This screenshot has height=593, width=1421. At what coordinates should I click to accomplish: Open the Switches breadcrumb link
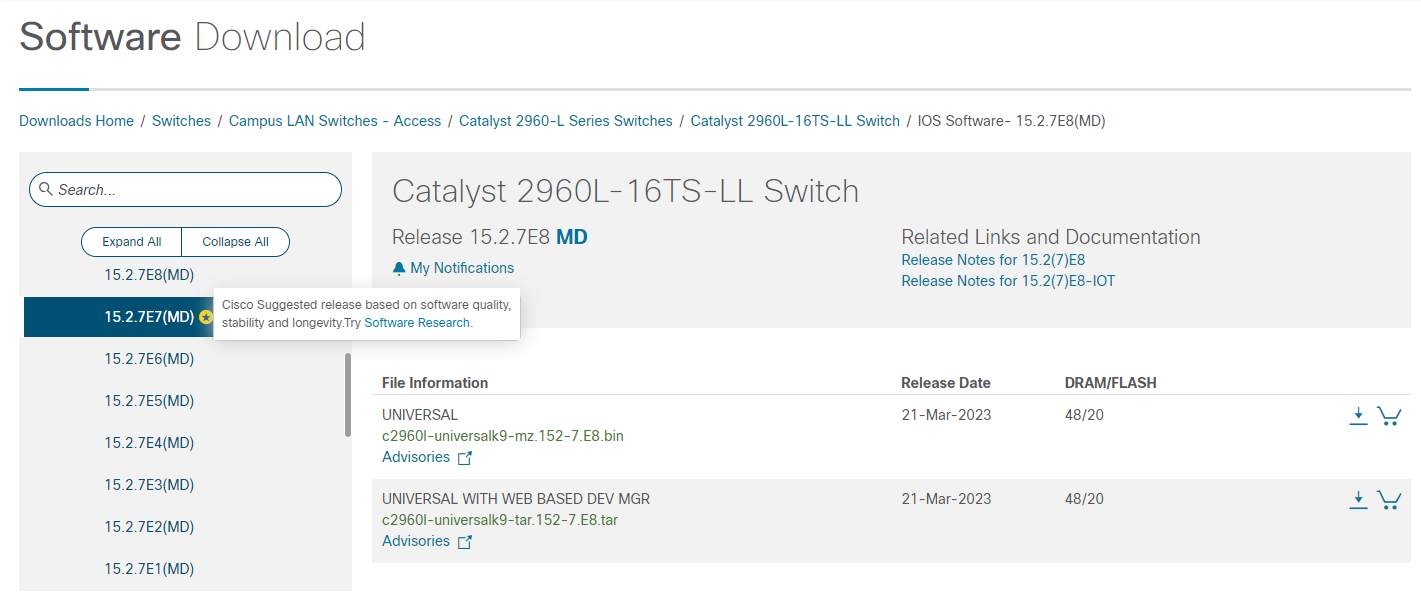[181, 121]
